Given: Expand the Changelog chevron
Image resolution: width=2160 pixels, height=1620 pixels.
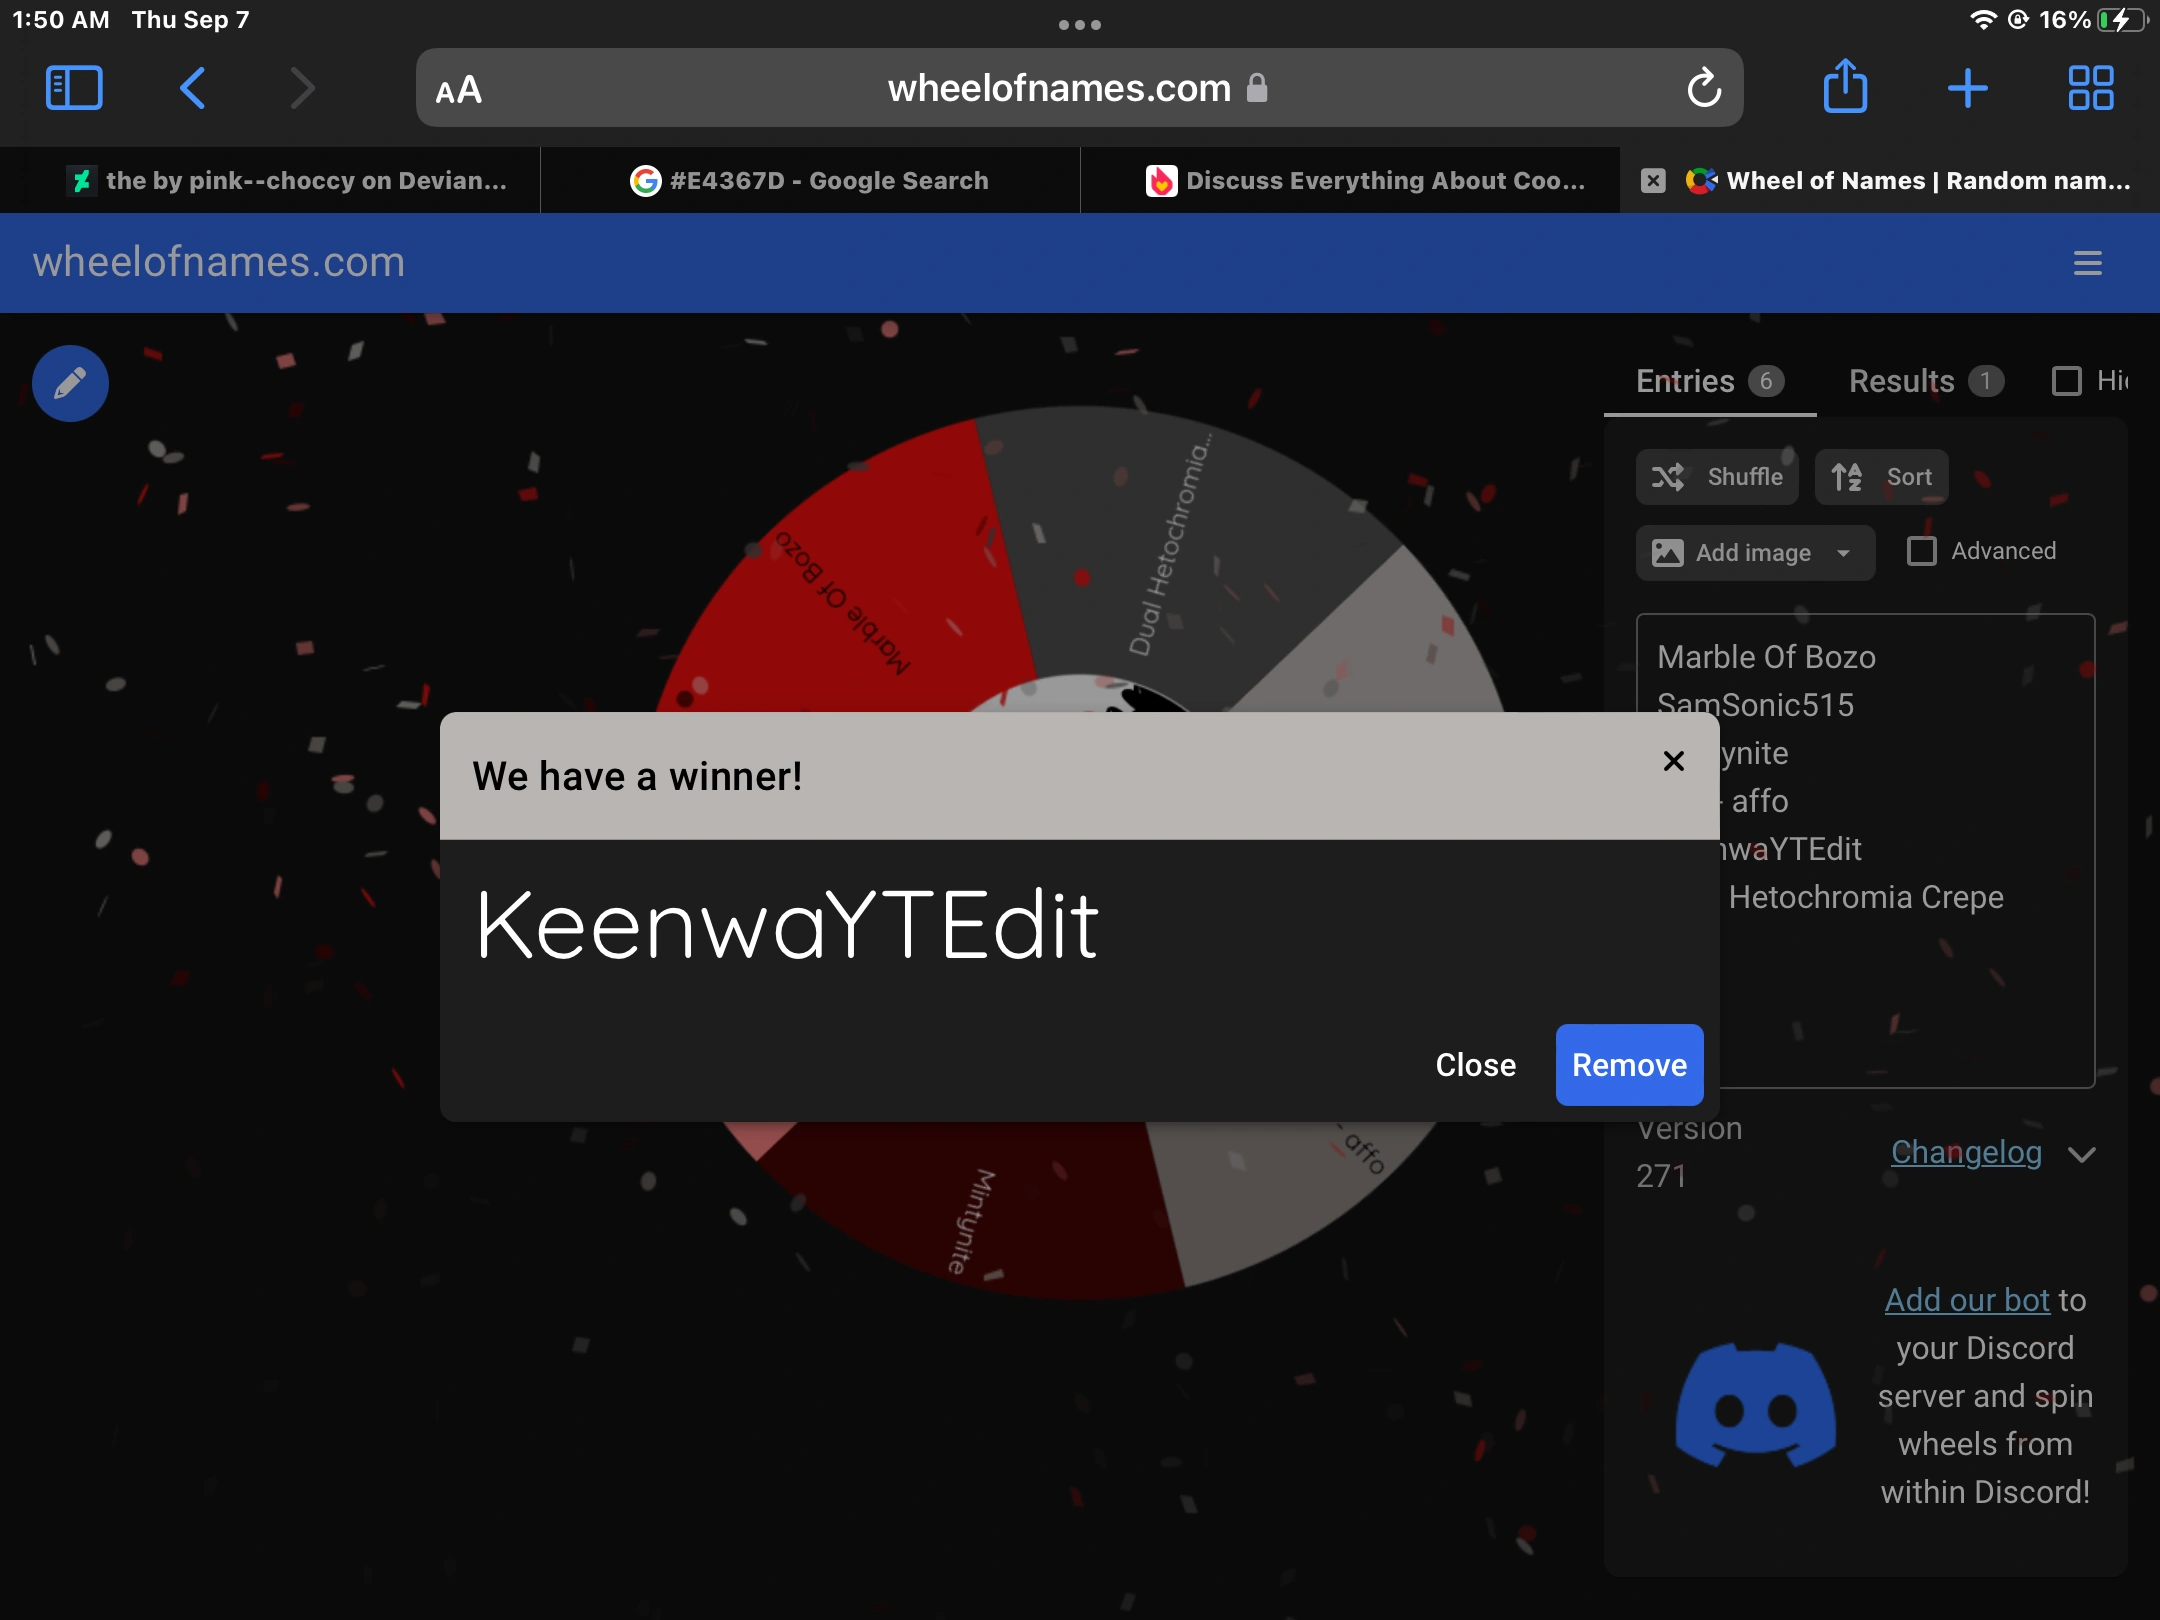Looking at the screenshot, I should (x=2082, y=1154).
